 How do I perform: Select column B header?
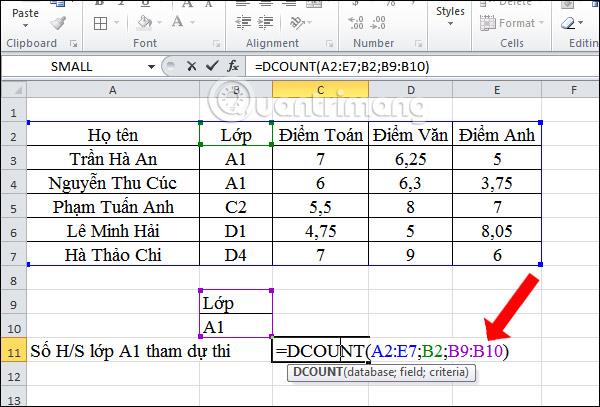click(x=236, y=90)
